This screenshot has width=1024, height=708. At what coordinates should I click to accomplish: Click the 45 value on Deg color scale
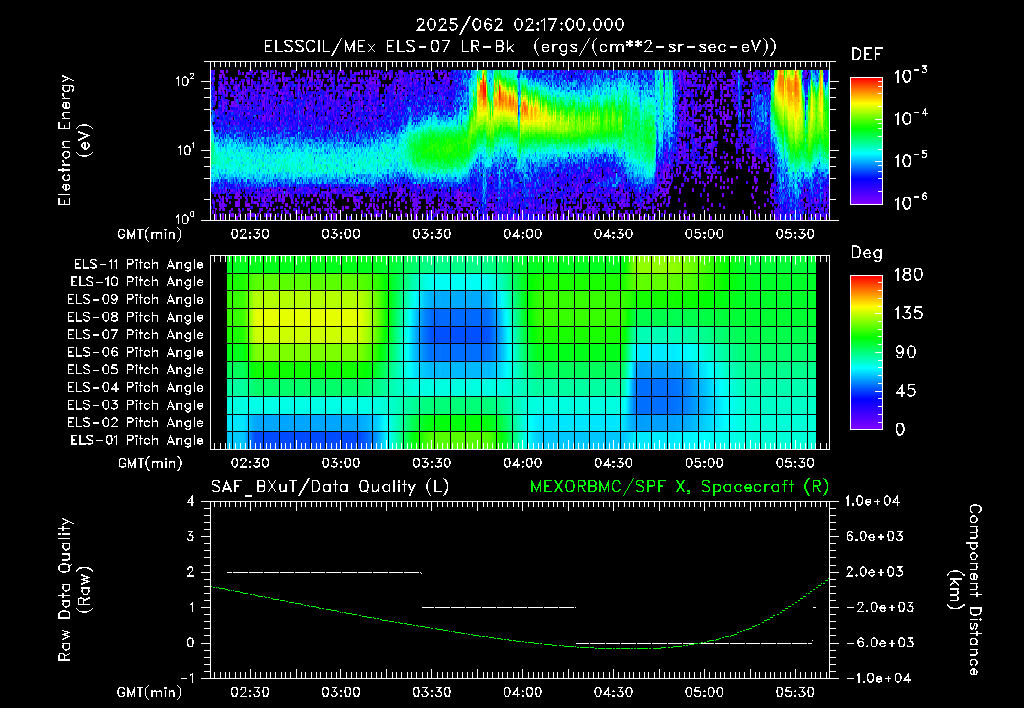point(906,391)
